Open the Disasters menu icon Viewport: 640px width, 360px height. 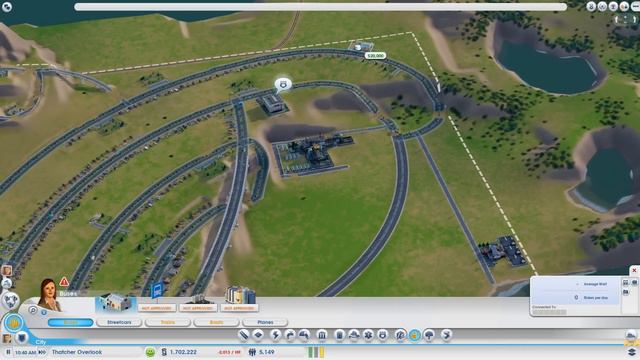[447, 335]
